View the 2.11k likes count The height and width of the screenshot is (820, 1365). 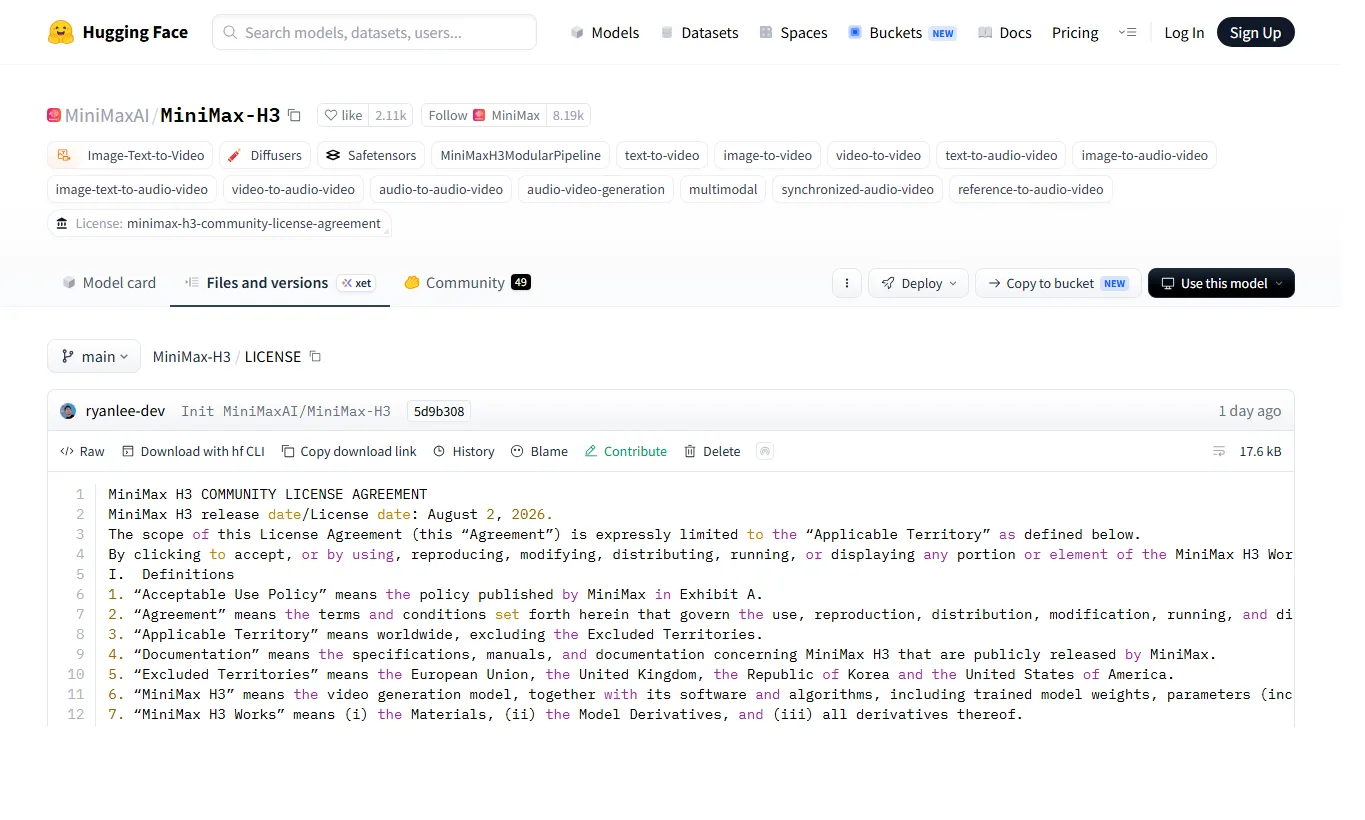pos(391,115)
